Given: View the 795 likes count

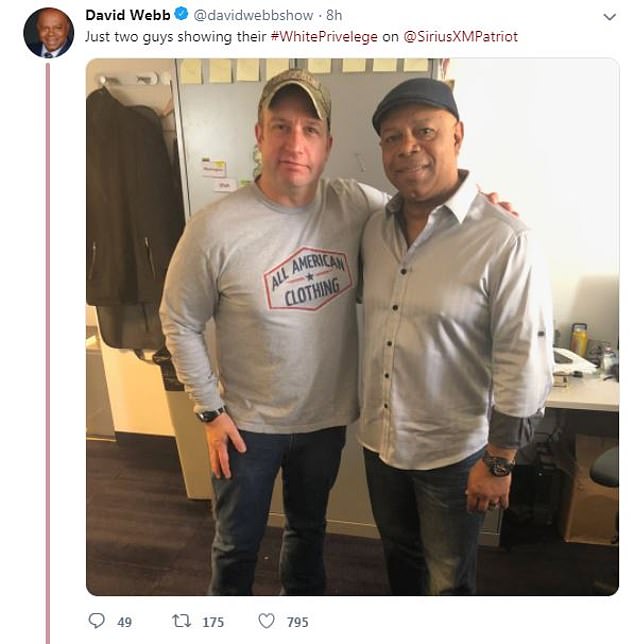Looking at the screenshot, I should click(298, 622).
